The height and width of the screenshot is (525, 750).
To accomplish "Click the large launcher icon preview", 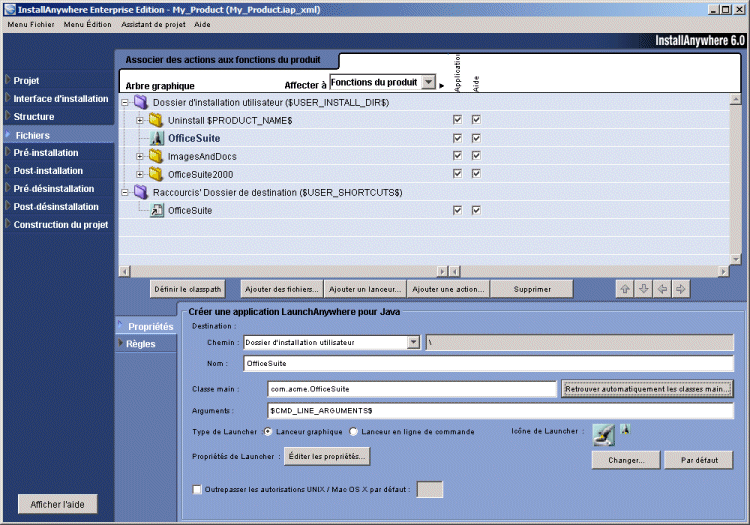I will [603, 434].
